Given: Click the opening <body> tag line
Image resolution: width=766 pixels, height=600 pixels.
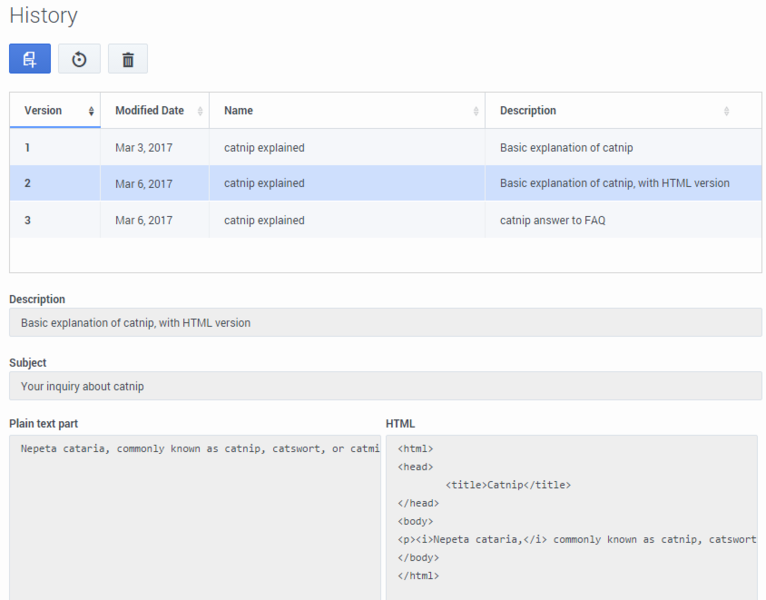Looking at the screenshot, I should tap(415, 521).
